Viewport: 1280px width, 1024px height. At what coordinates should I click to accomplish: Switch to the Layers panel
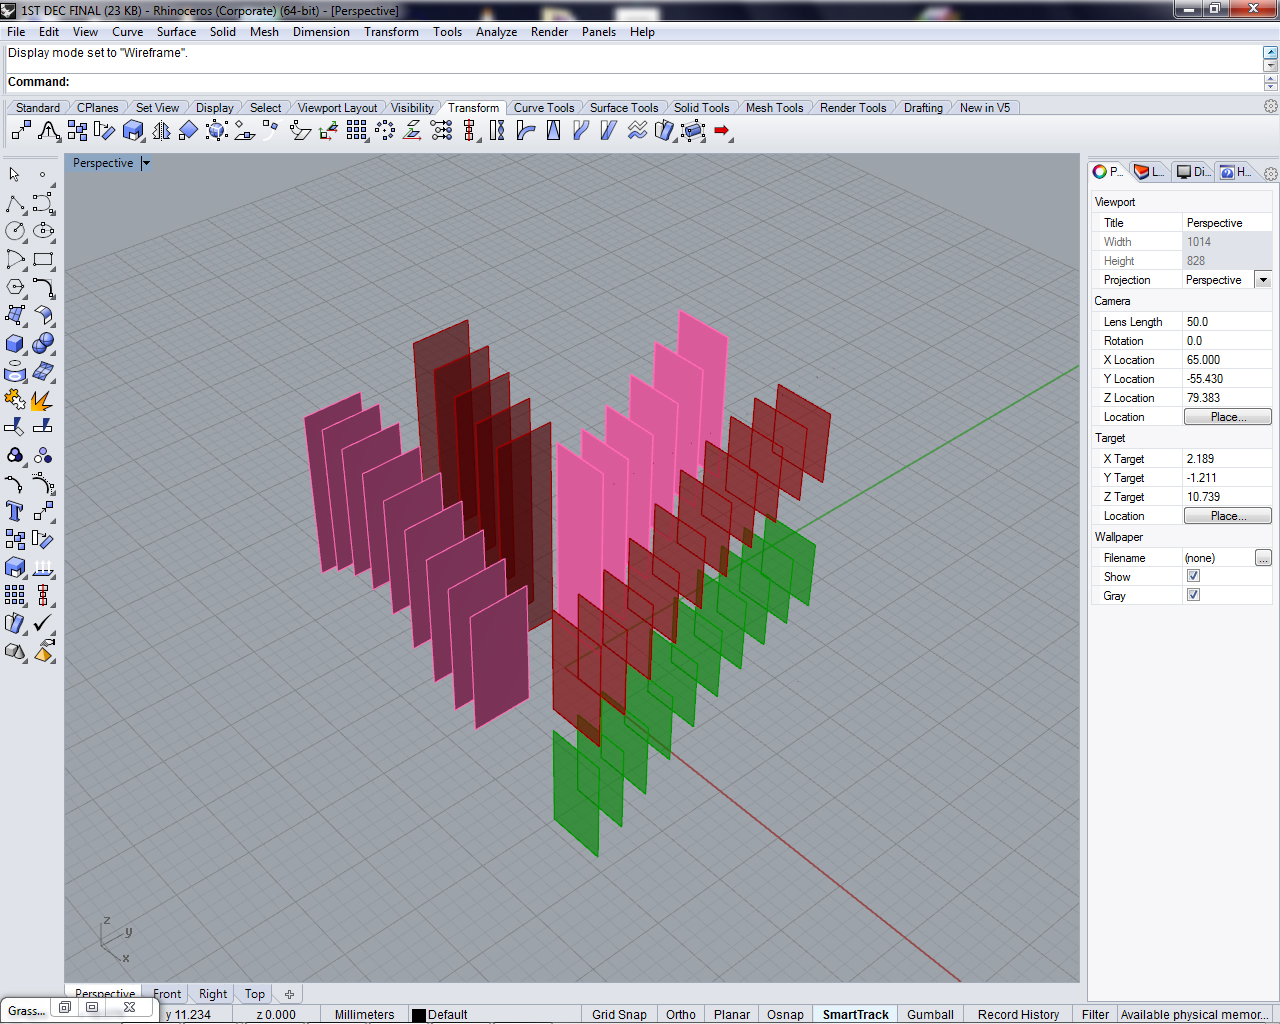[1148, 171]
